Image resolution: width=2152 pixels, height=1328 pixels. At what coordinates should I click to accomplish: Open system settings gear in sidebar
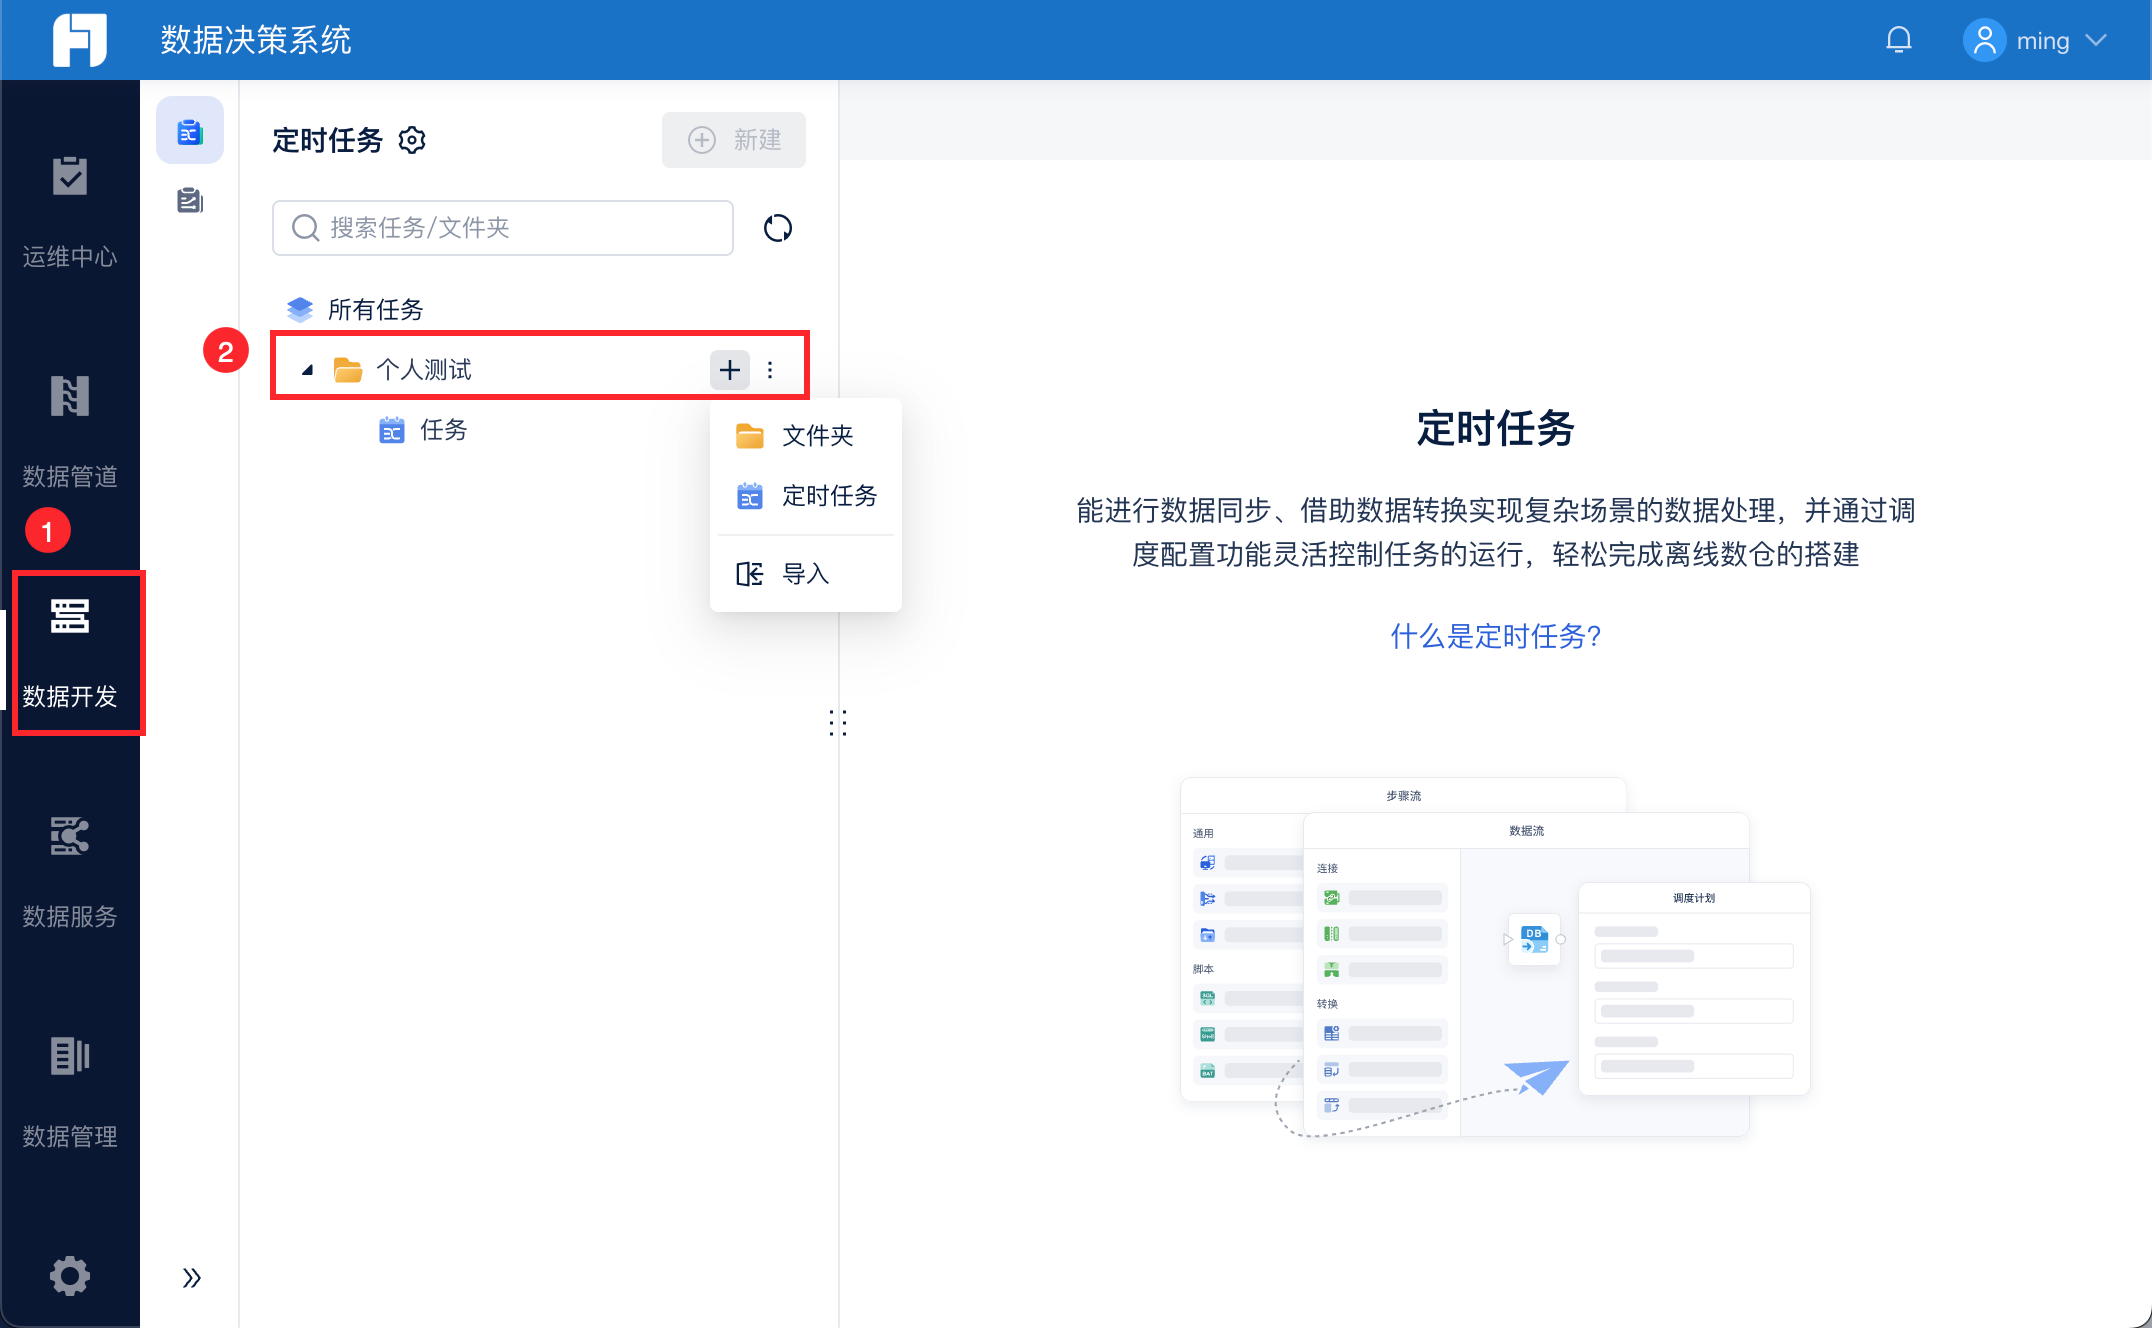[x=69, y=1275]
